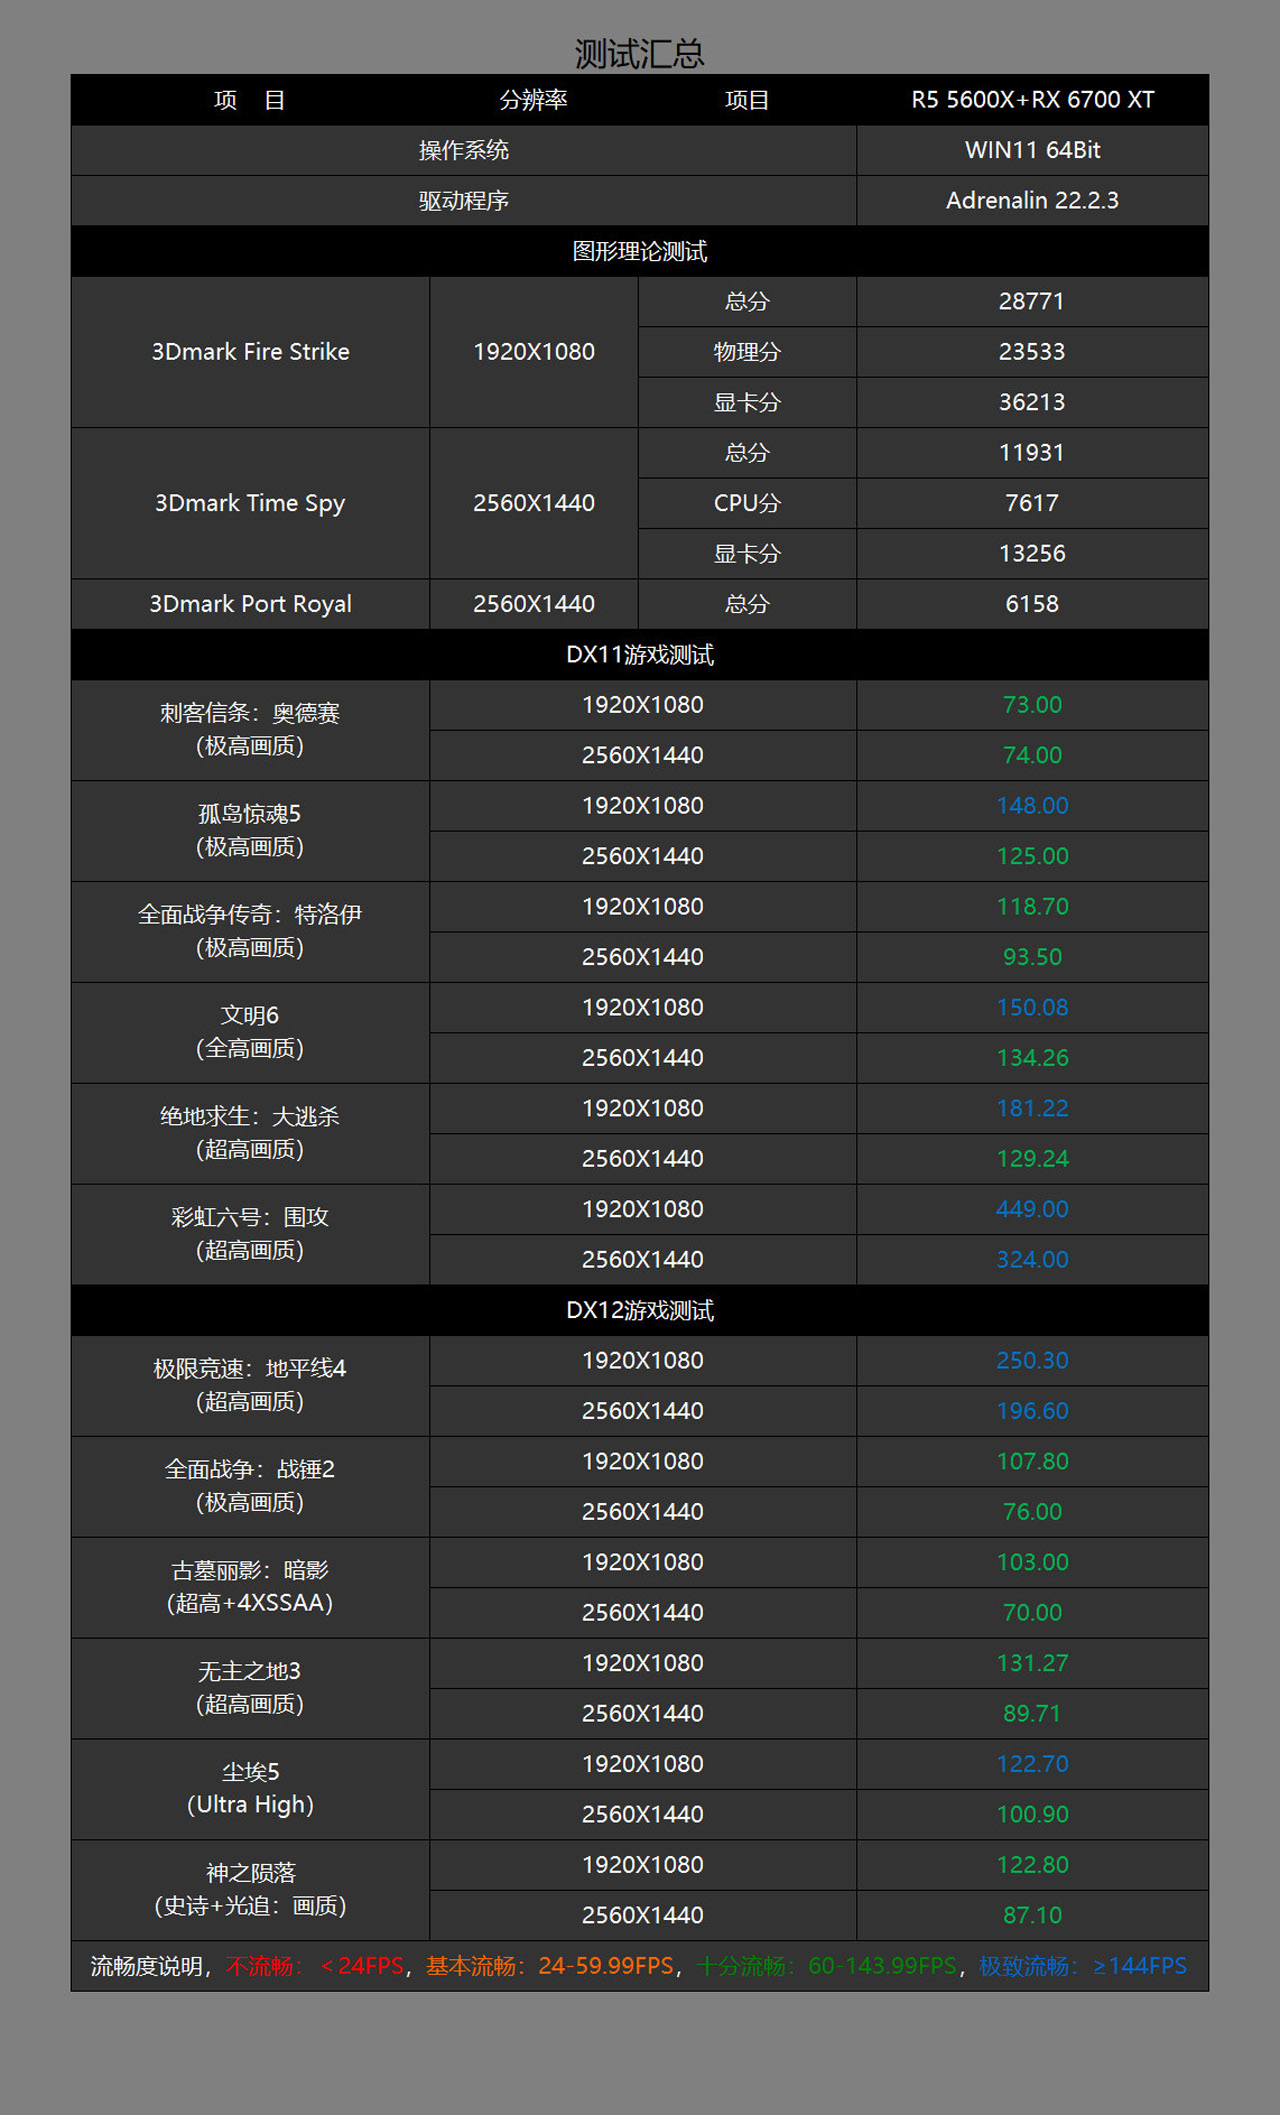
Task: Select the 3Dmark Fire Strike row label
Action: tap(250, 352)
